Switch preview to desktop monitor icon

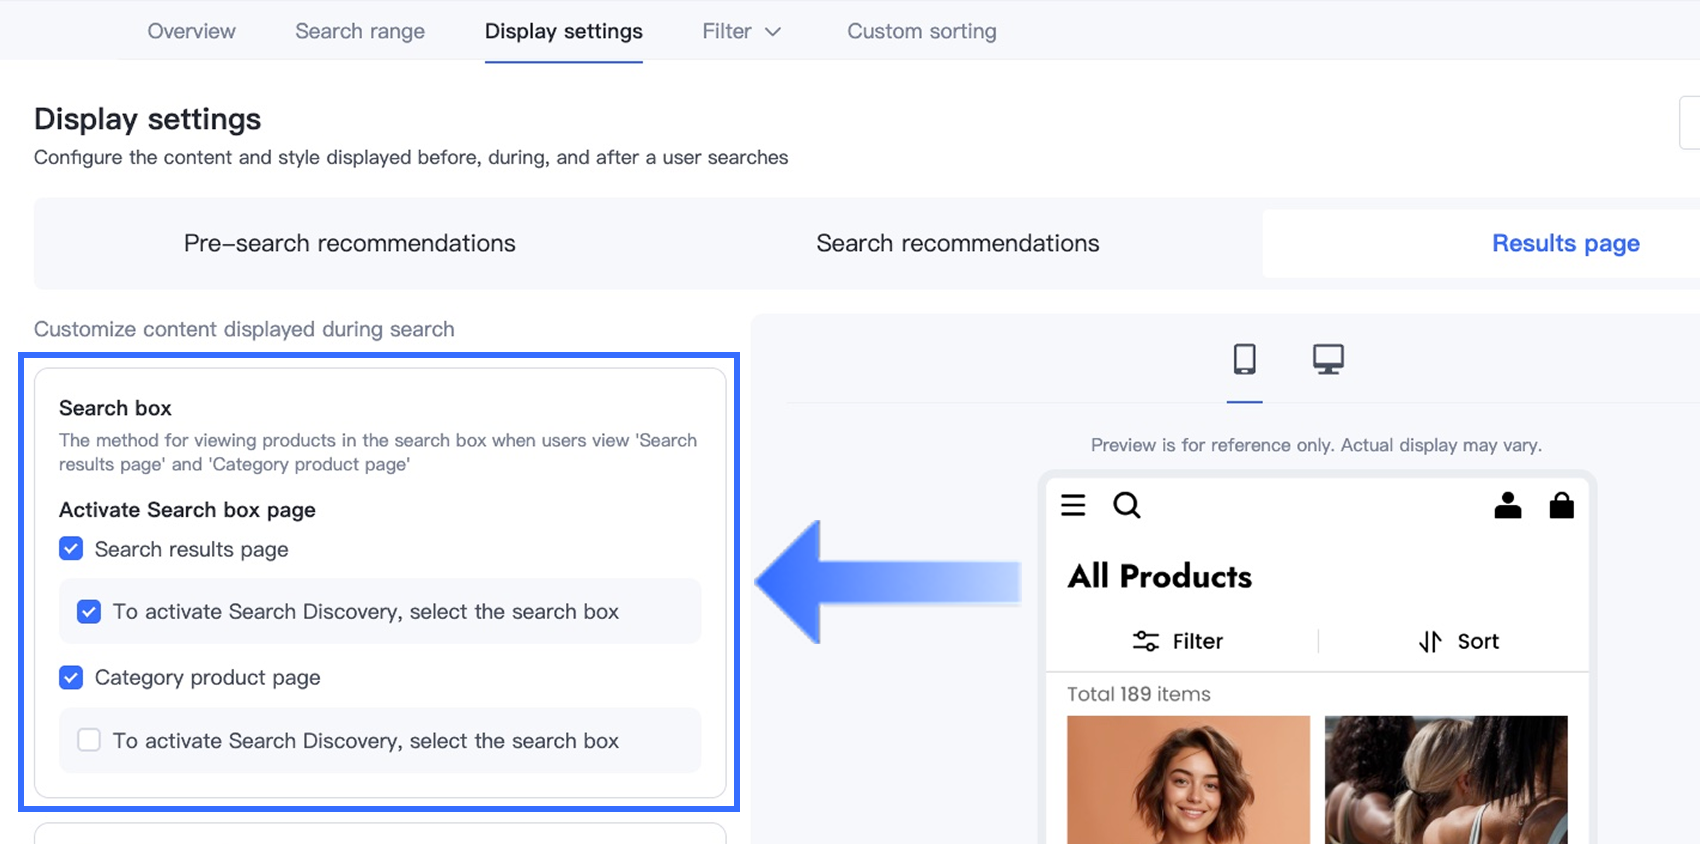[x=1328, y=359]
